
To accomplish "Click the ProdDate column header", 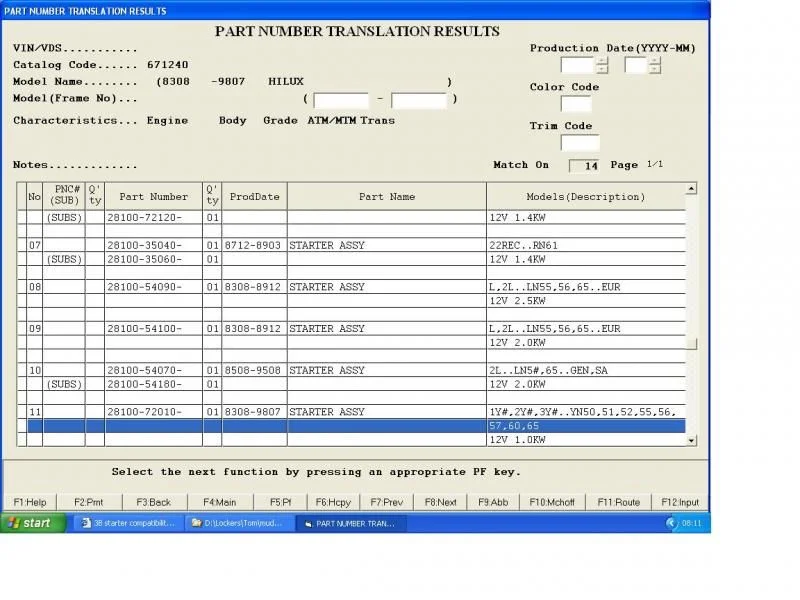I will point(255,196).
